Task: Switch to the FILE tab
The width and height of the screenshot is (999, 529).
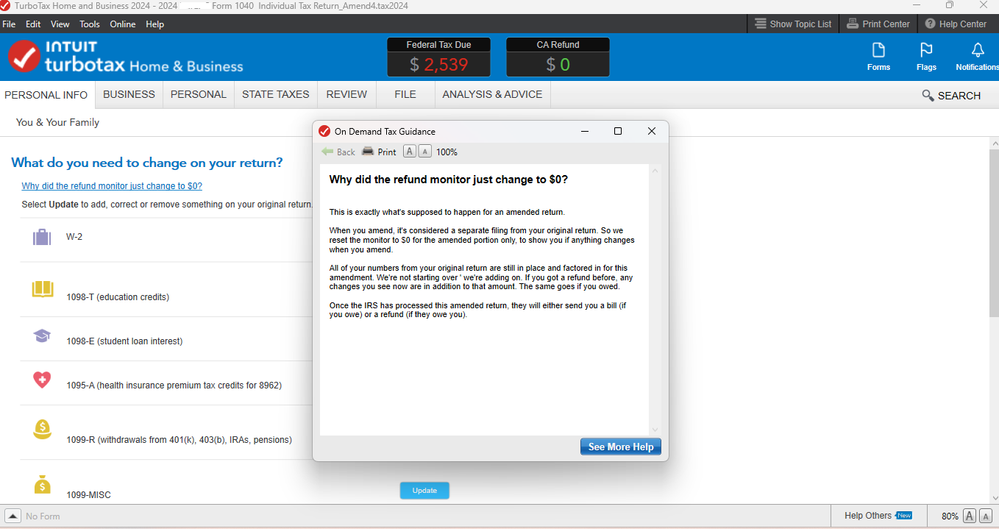Action: tap(405, 94)
